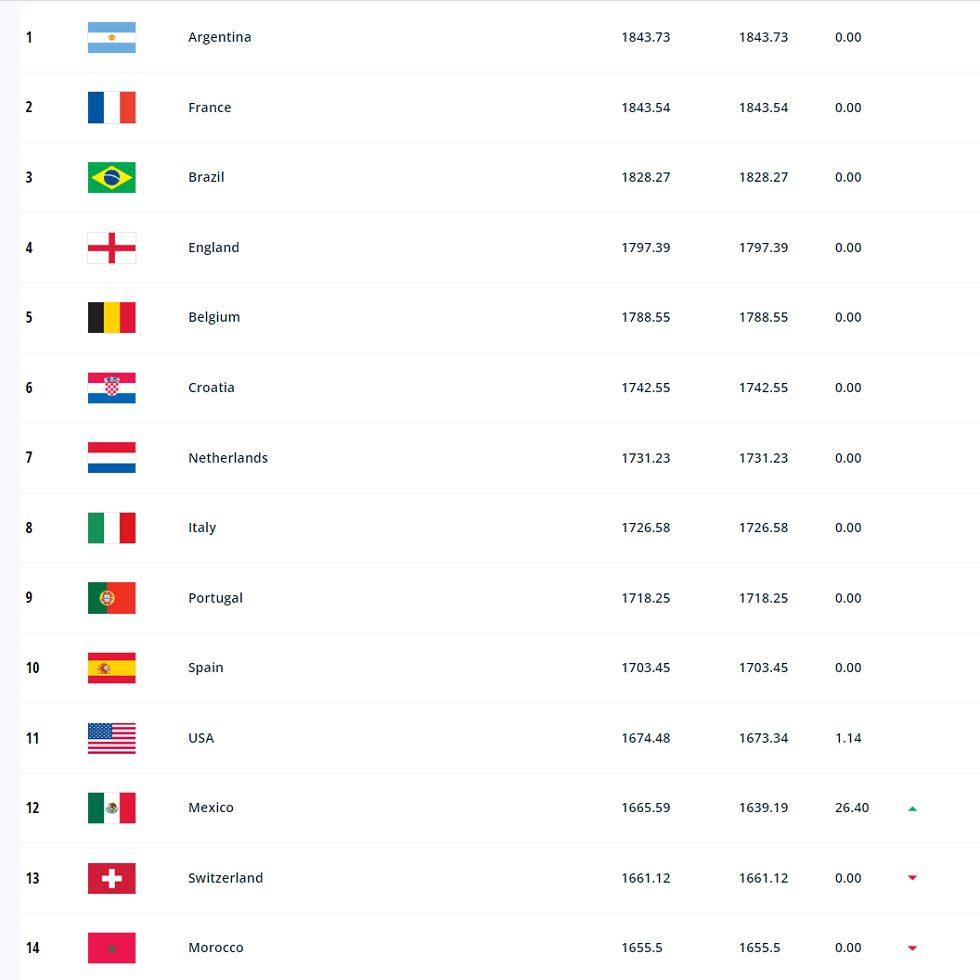980x980 pixels.
Task: Click Morocco's red down arrow indicator
Action: point(912,948)
